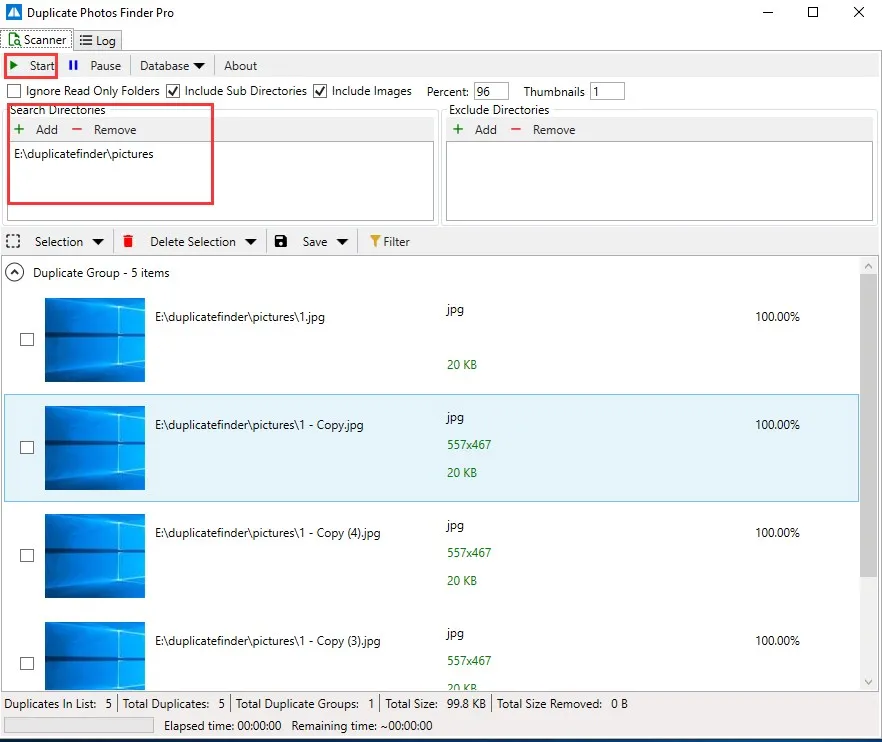This screenshot has width=882, height=742.
Task: Switch to the Log tab
Action: [97, 40]
